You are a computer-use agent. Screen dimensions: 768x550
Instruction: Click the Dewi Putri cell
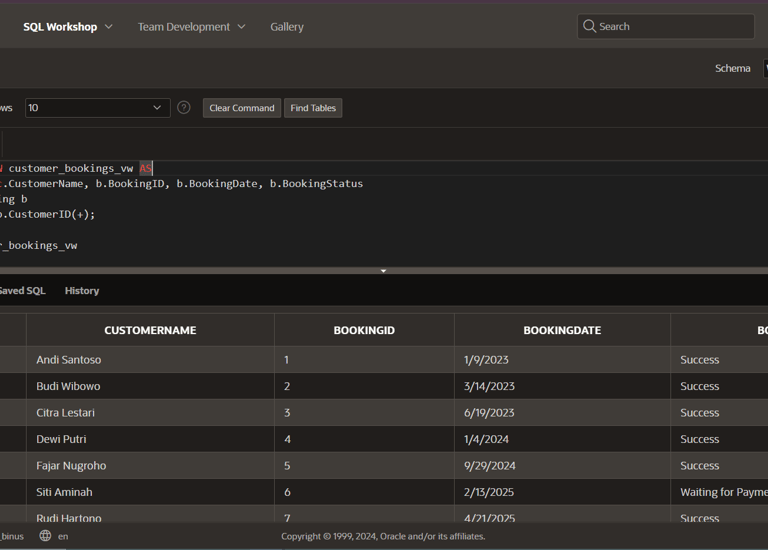point(150,439)
